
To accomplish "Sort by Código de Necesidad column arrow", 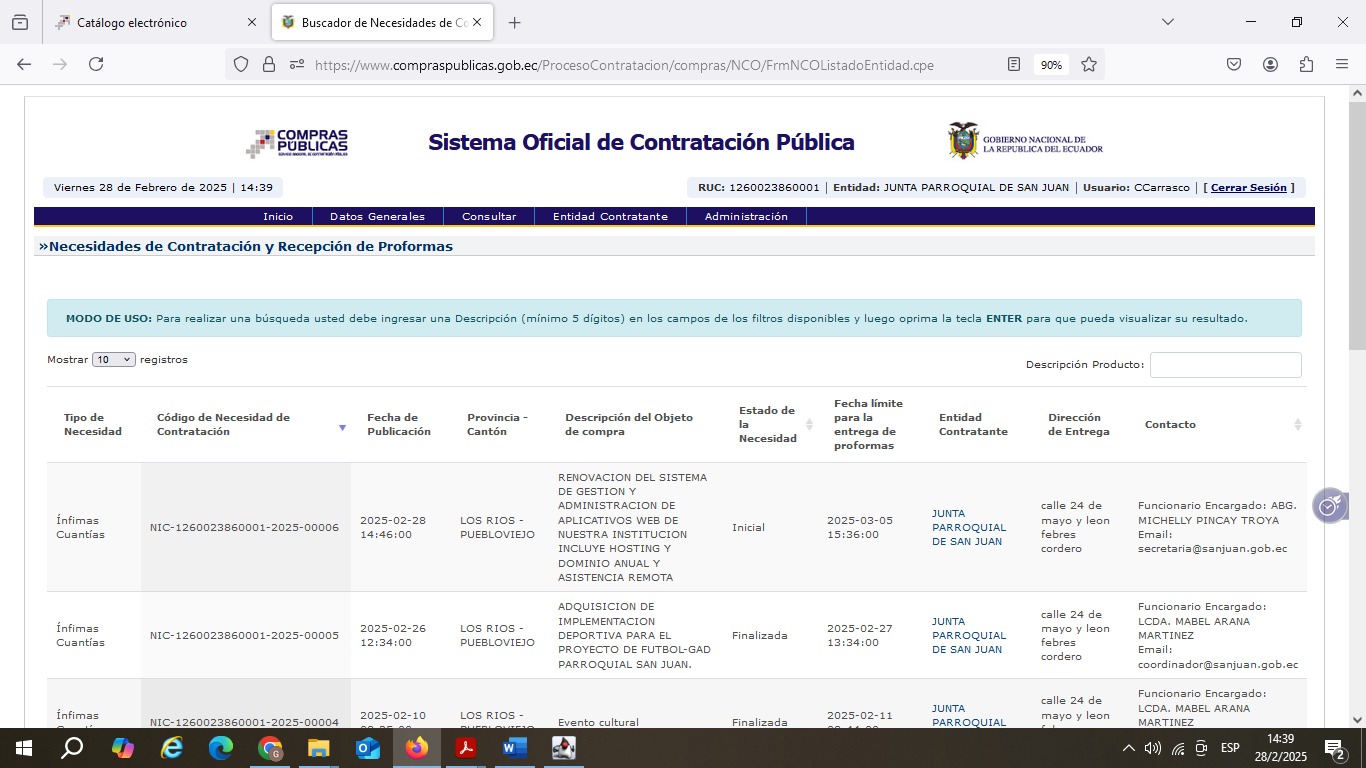I will pos(342,427).
